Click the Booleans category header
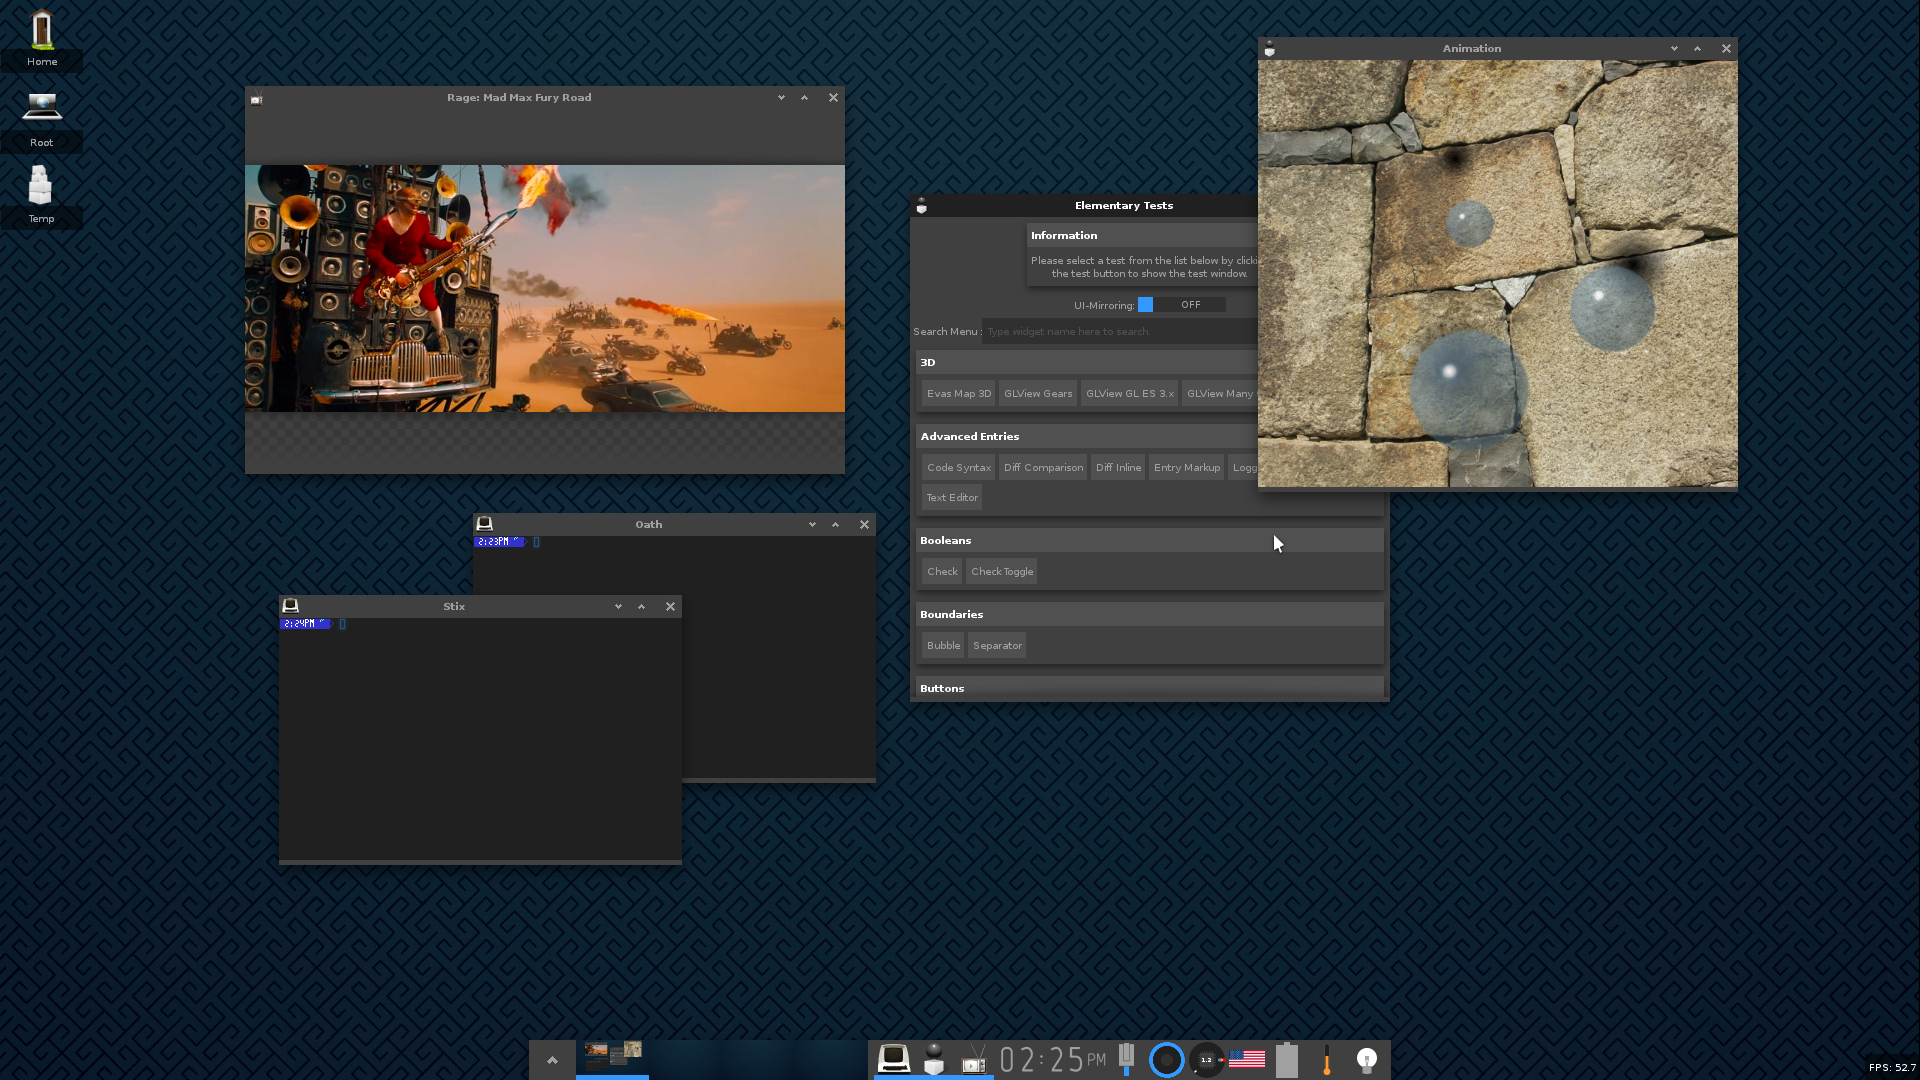Screen dimensions: 1920x1080 (1150, 541)
